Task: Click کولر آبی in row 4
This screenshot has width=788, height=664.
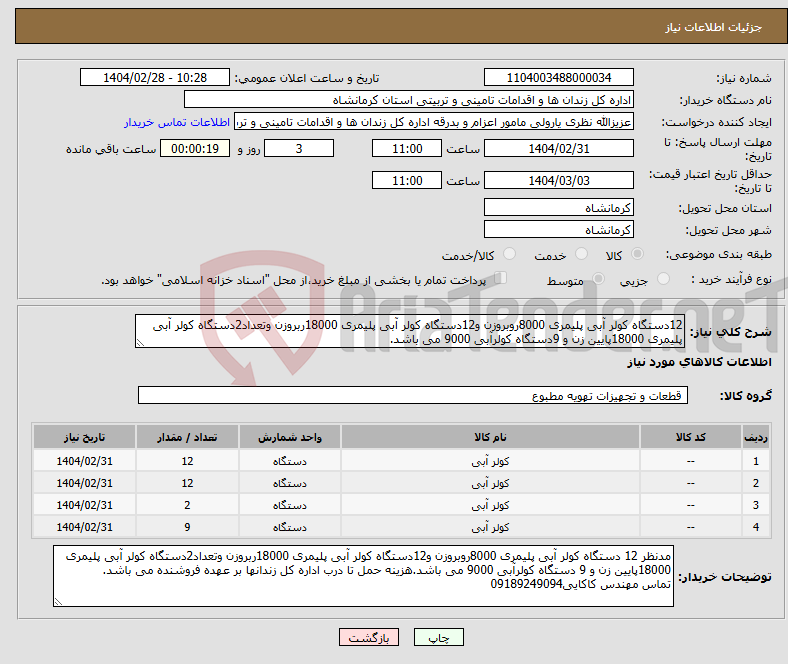Action: point(490,527)
